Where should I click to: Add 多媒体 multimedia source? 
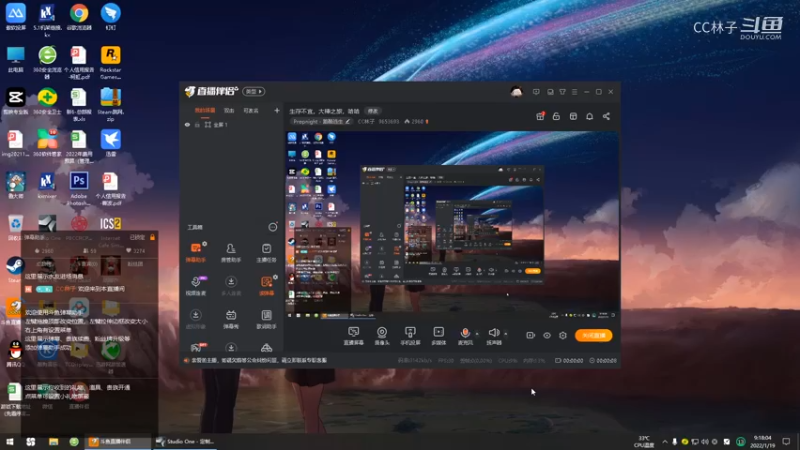438,336
